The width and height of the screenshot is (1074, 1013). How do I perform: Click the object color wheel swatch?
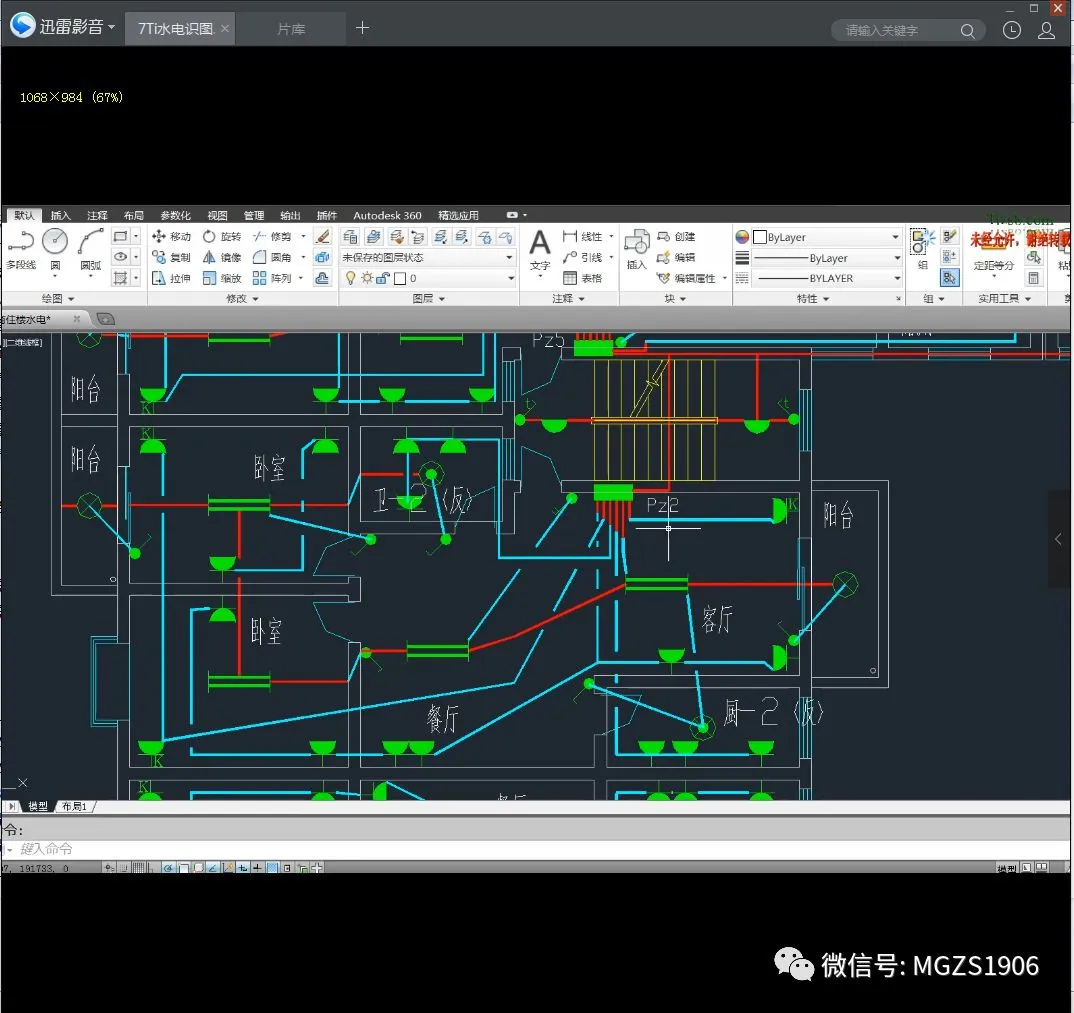coord(742,237)
